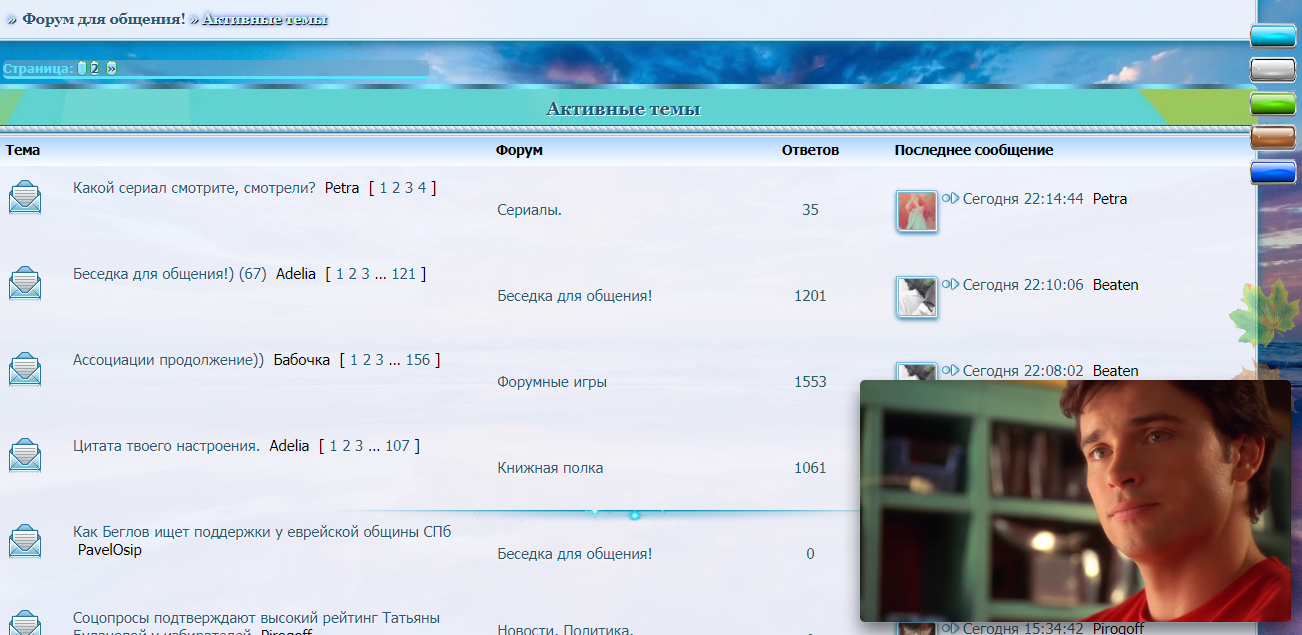Jump to last post arrow at 22:14:44
Image resolution: width=1302 pixels, height=635 pixels.
950,199
